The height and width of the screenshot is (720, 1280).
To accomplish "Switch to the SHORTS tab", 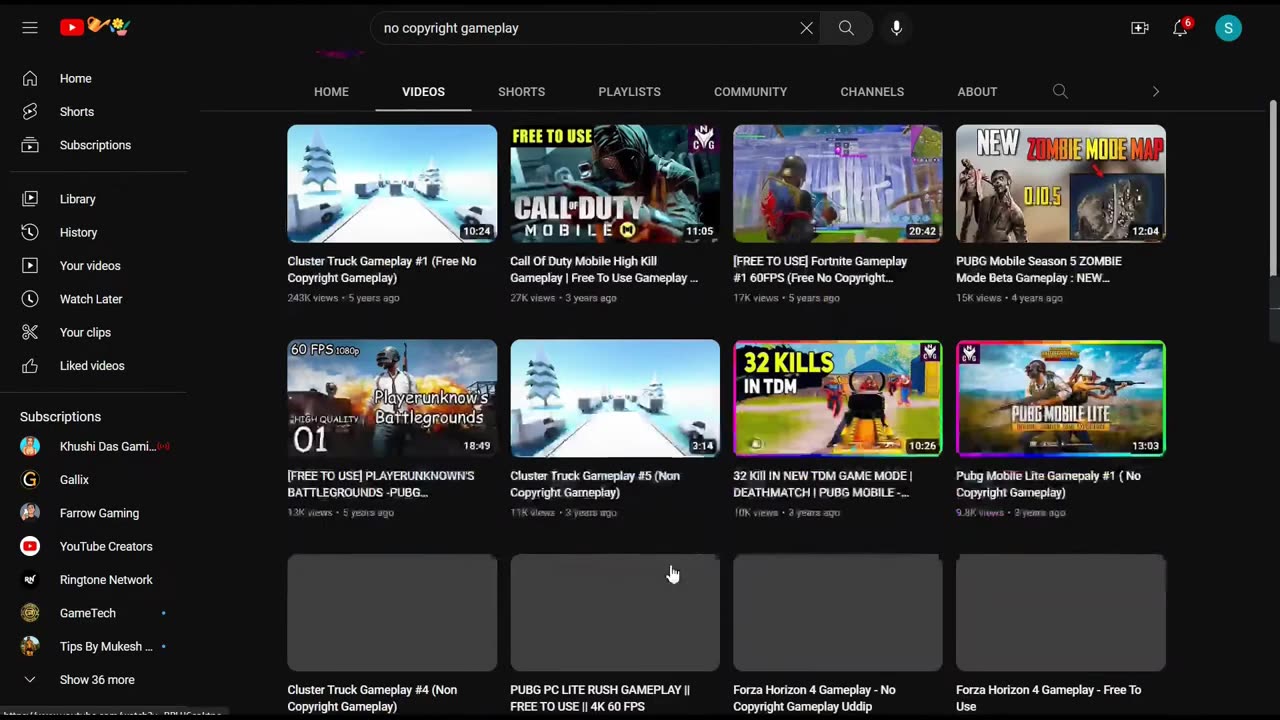I will pyautogui.click(x=521, y=91).
